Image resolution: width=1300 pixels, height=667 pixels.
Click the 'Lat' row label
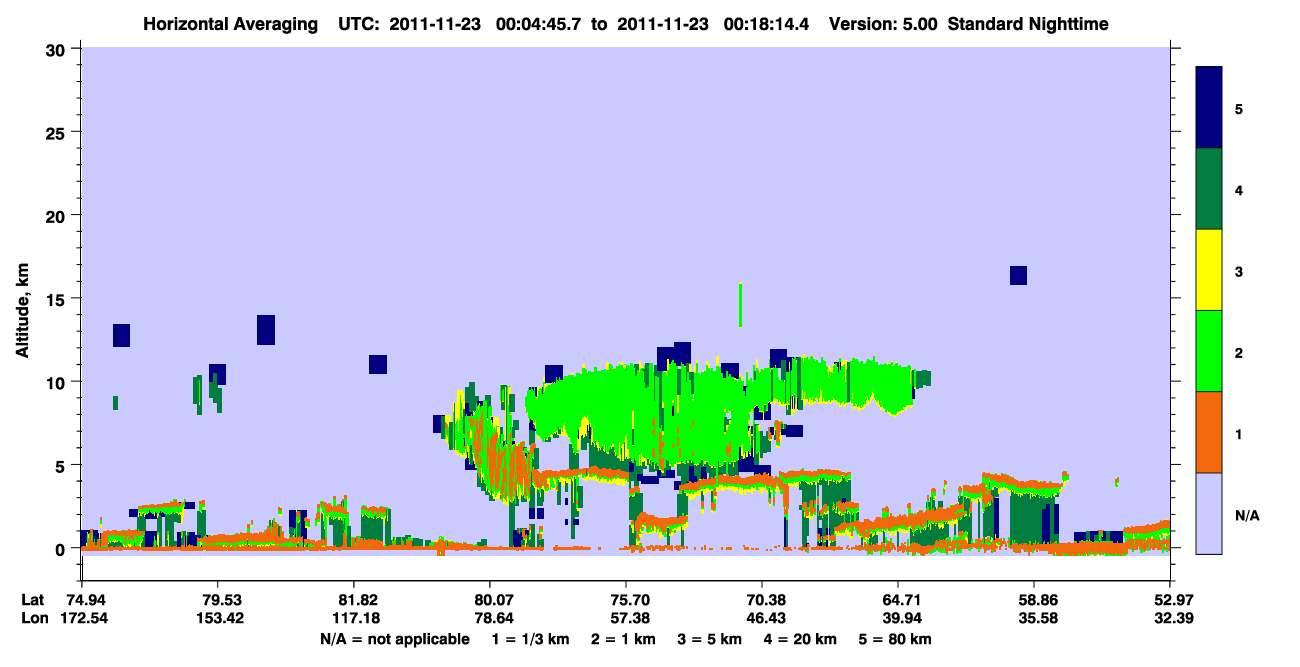(31, 600)
